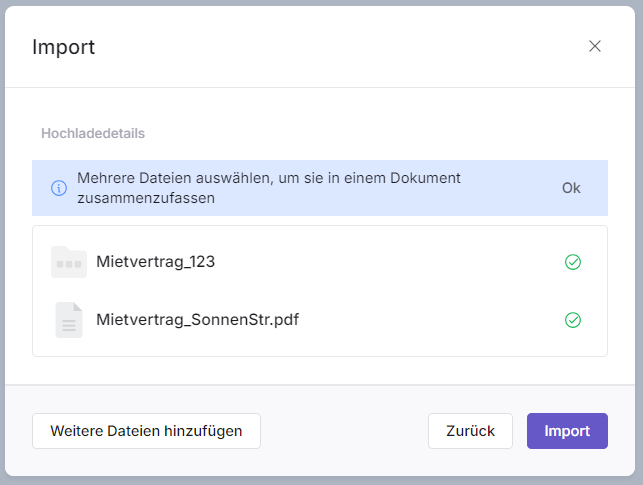This screenshot has height=485, width=643.
Task: Close the Import dialog with the X icon
Action: pyautogui.click(x=595, y=46)
